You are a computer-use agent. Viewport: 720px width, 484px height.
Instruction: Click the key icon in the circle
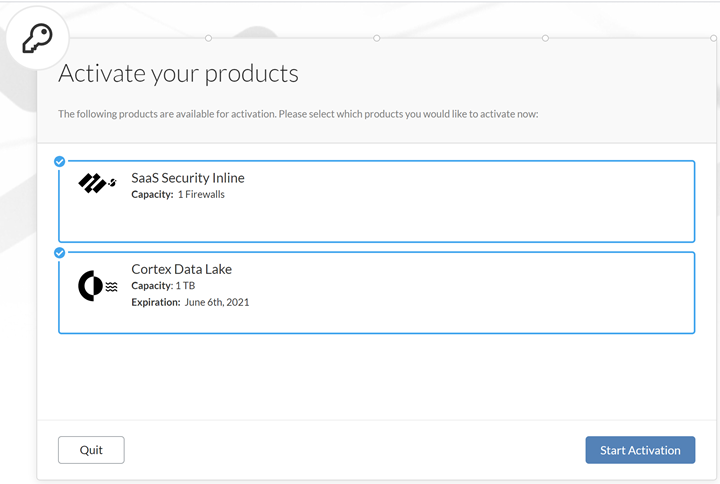[39, 40]
